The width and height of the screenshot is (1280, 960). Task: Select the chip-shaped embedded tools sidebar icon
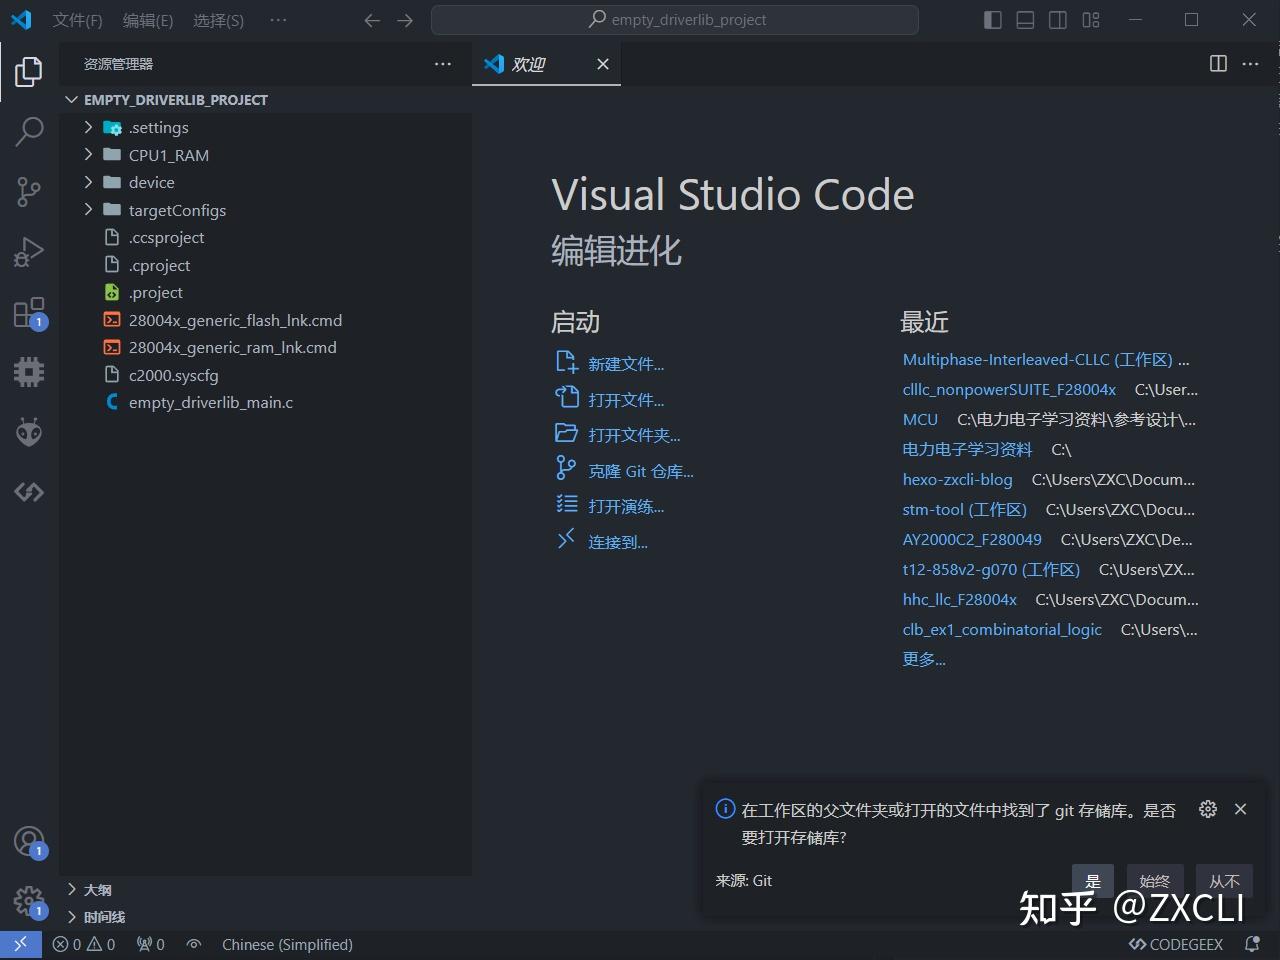tap(28, 371)
